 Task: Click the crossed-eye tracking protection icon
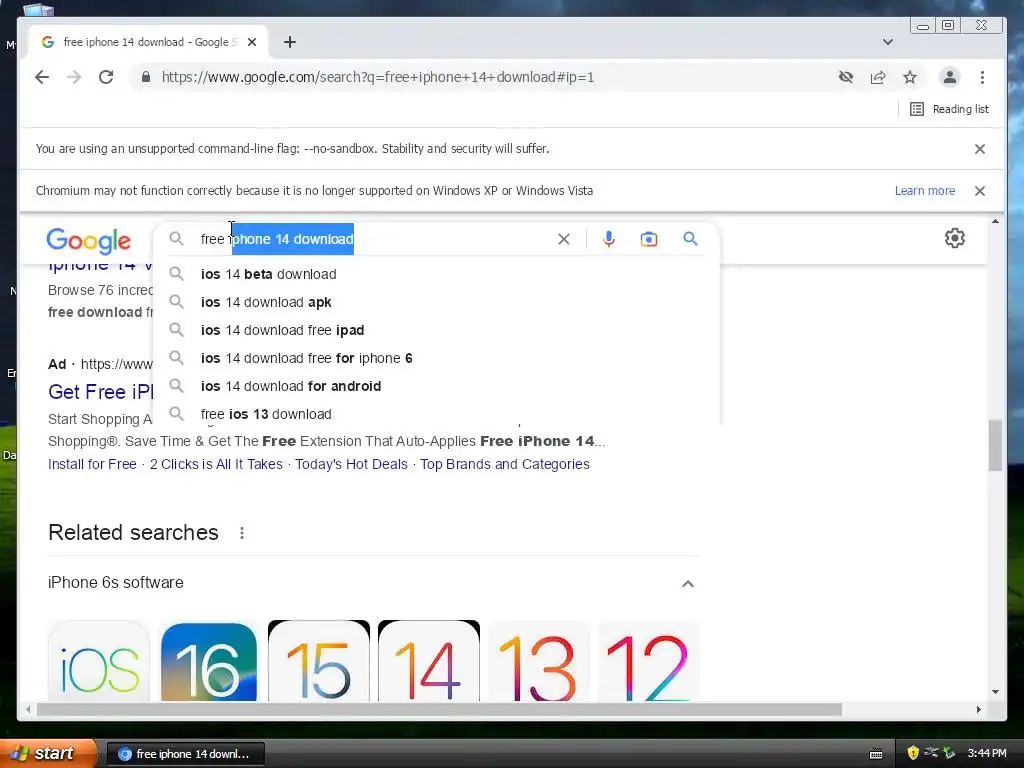(846, 77)
